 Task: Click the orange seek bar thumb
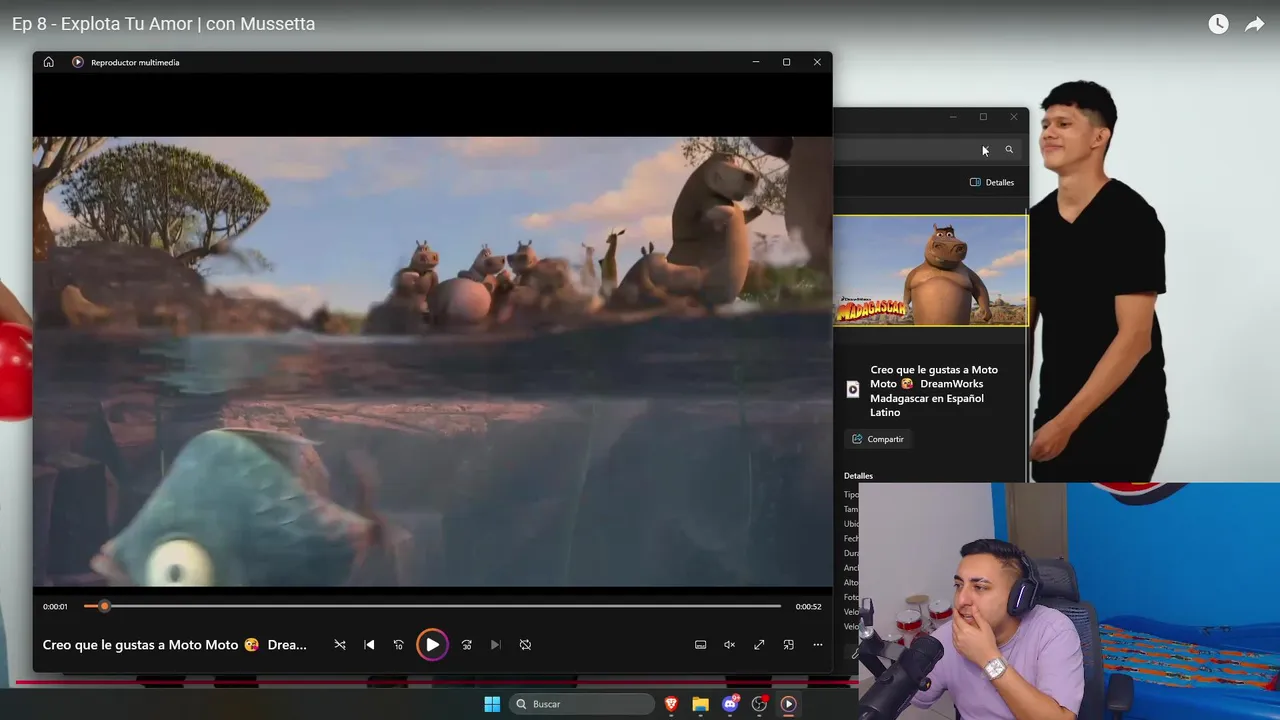(x=104, y=606)
